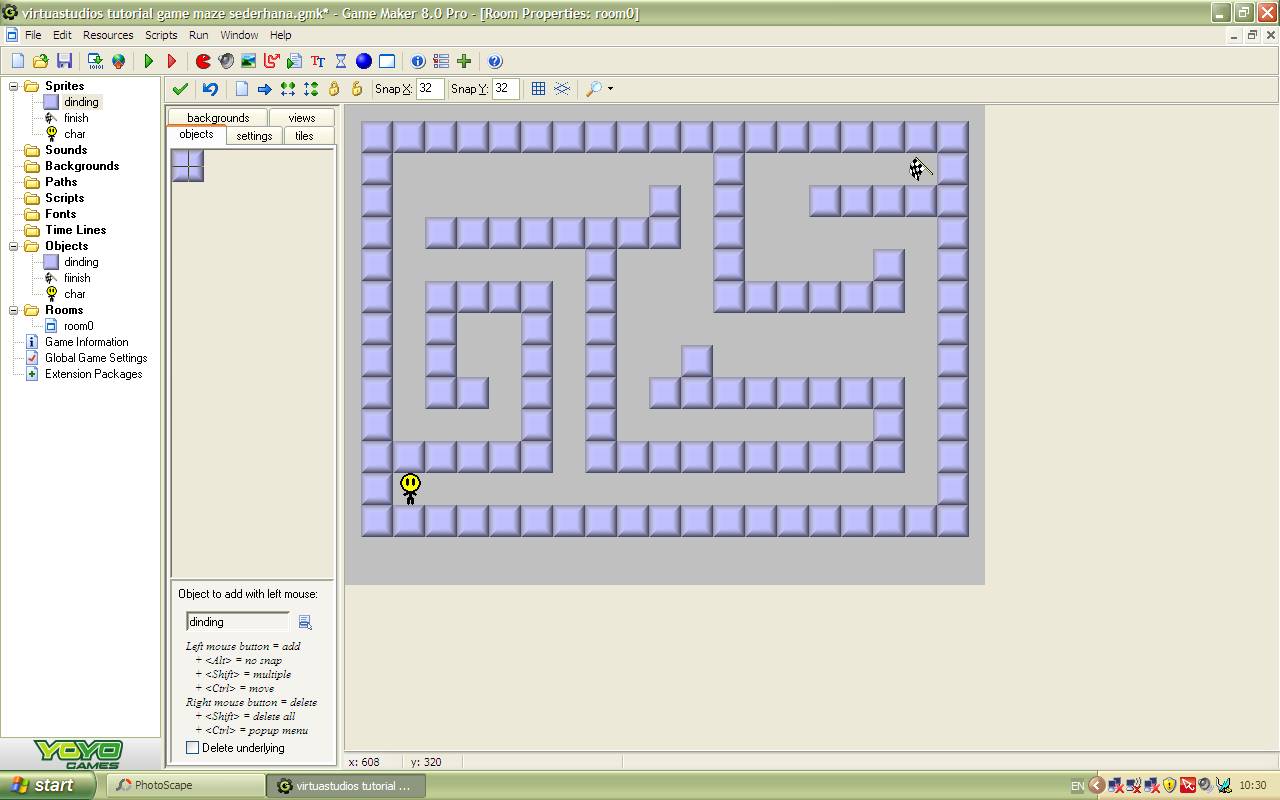
Task: Open Global Game Settings via the toolbar icon
Action: click(441, 60)
